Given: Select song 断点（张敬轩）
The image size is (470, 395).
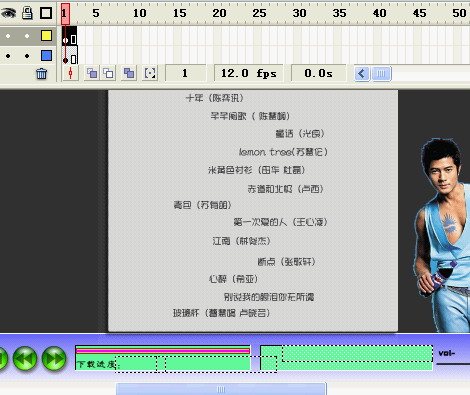Looking at the screenshot, I should click(286, 262).
